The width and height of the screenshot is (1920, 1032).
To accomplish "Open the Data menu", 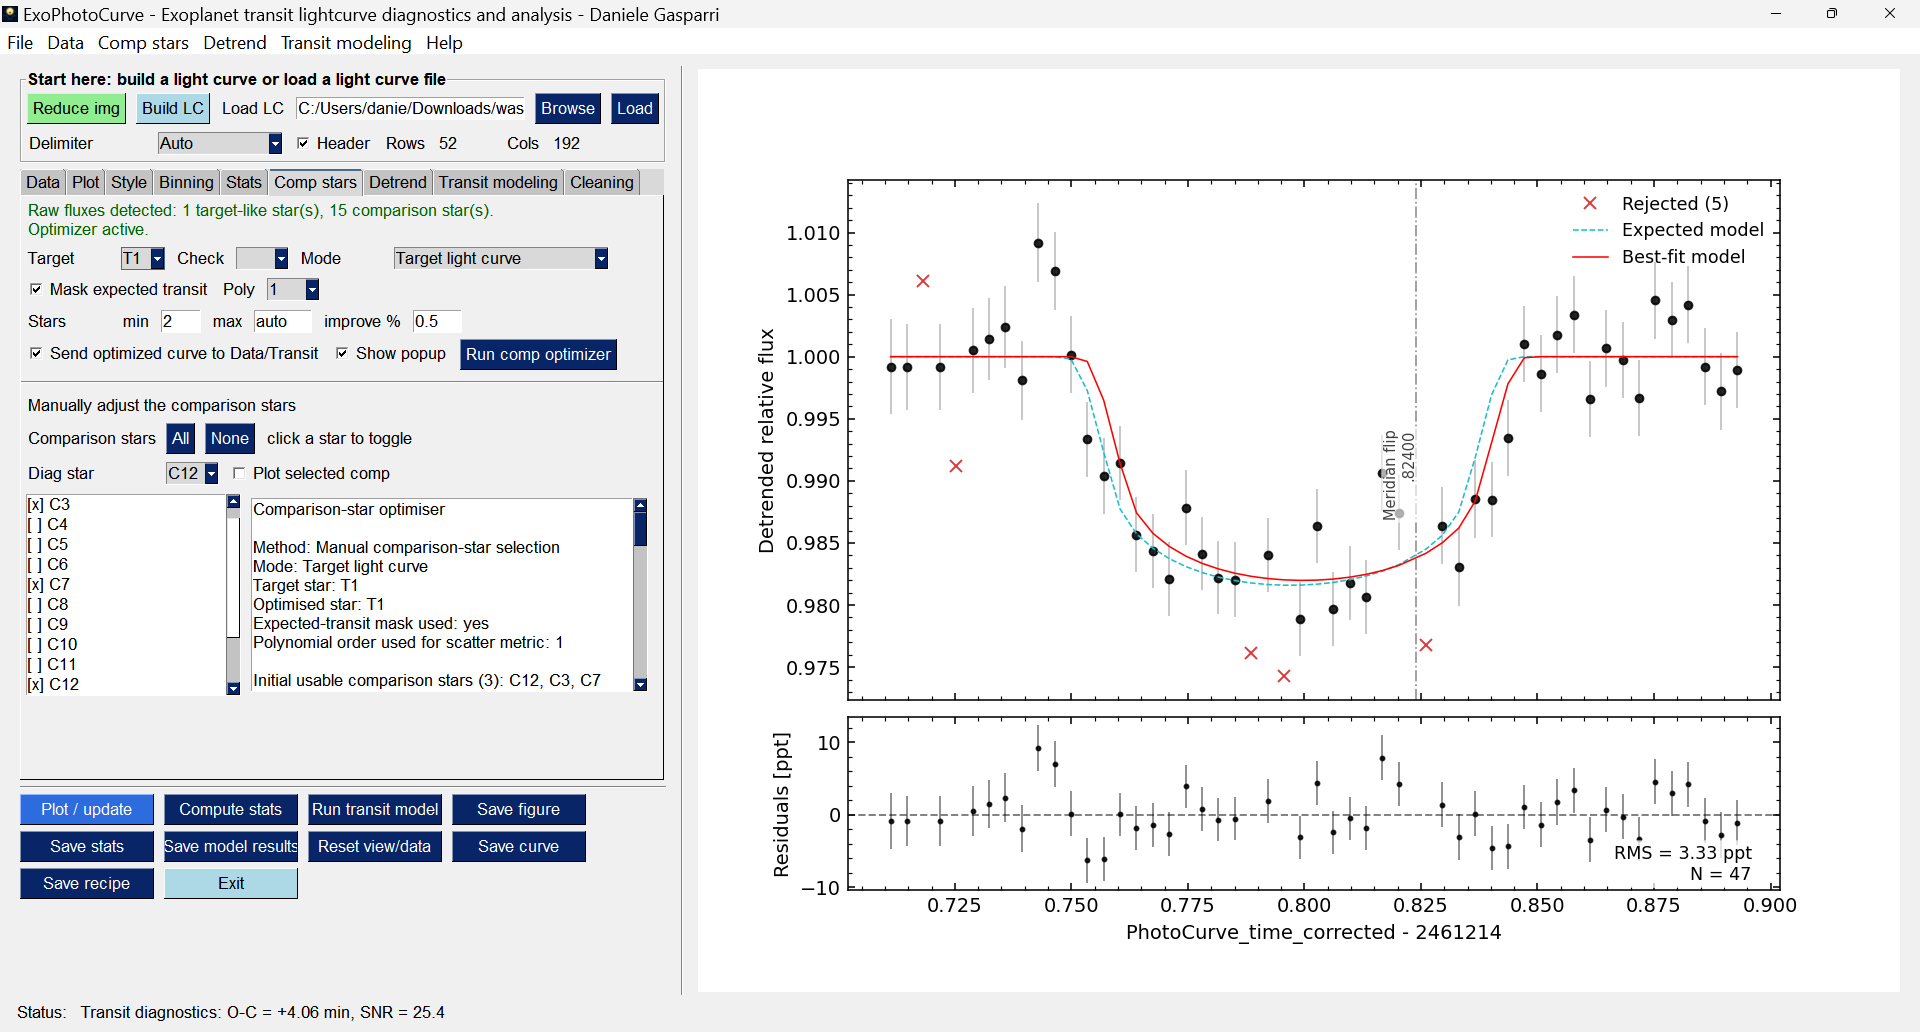I will pos(65,43).
